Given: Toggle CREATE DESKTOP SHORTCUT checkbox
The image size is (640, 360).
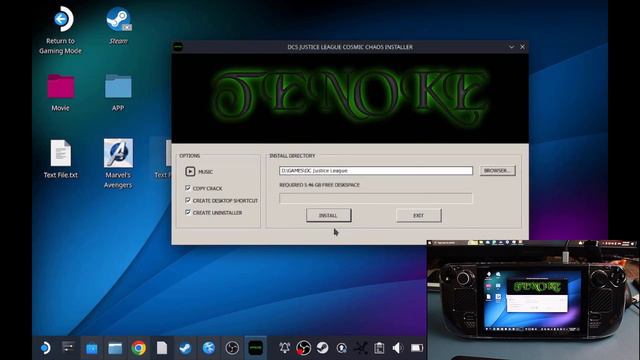Looking at the screenshot, I should click(188, 200).
